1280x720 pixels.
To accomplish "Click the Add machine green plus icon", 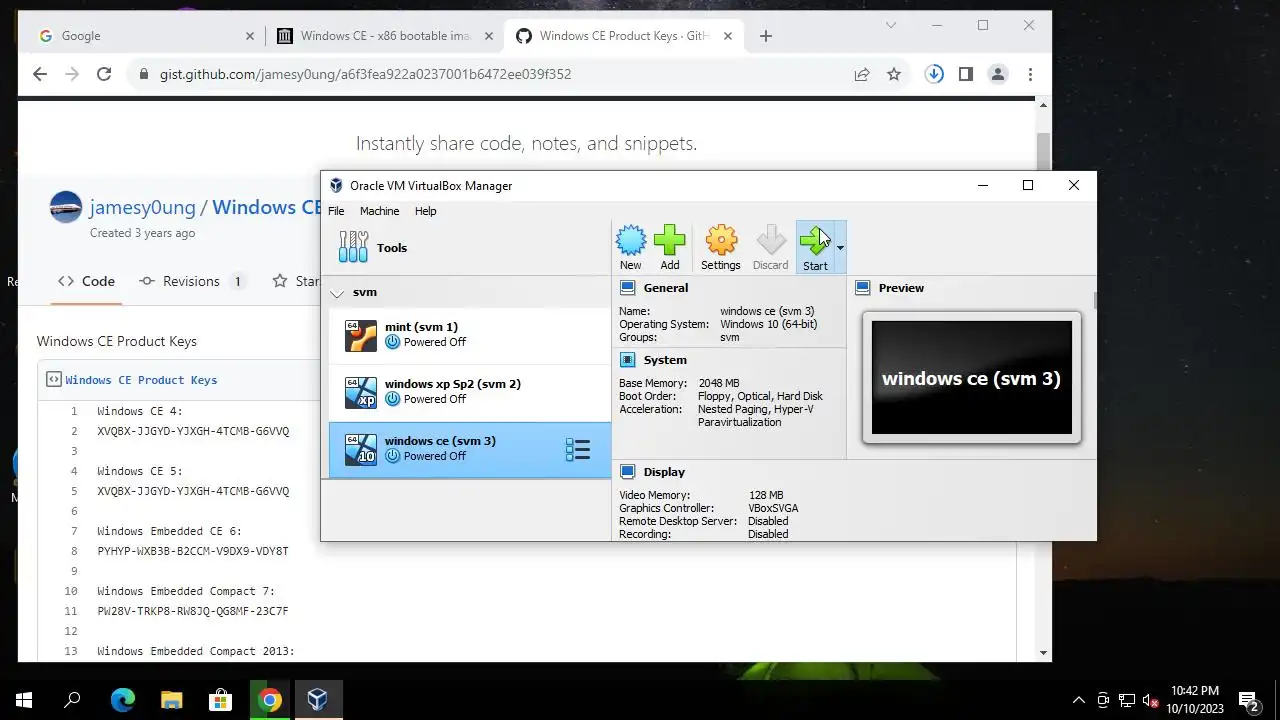I will [670, 247].
